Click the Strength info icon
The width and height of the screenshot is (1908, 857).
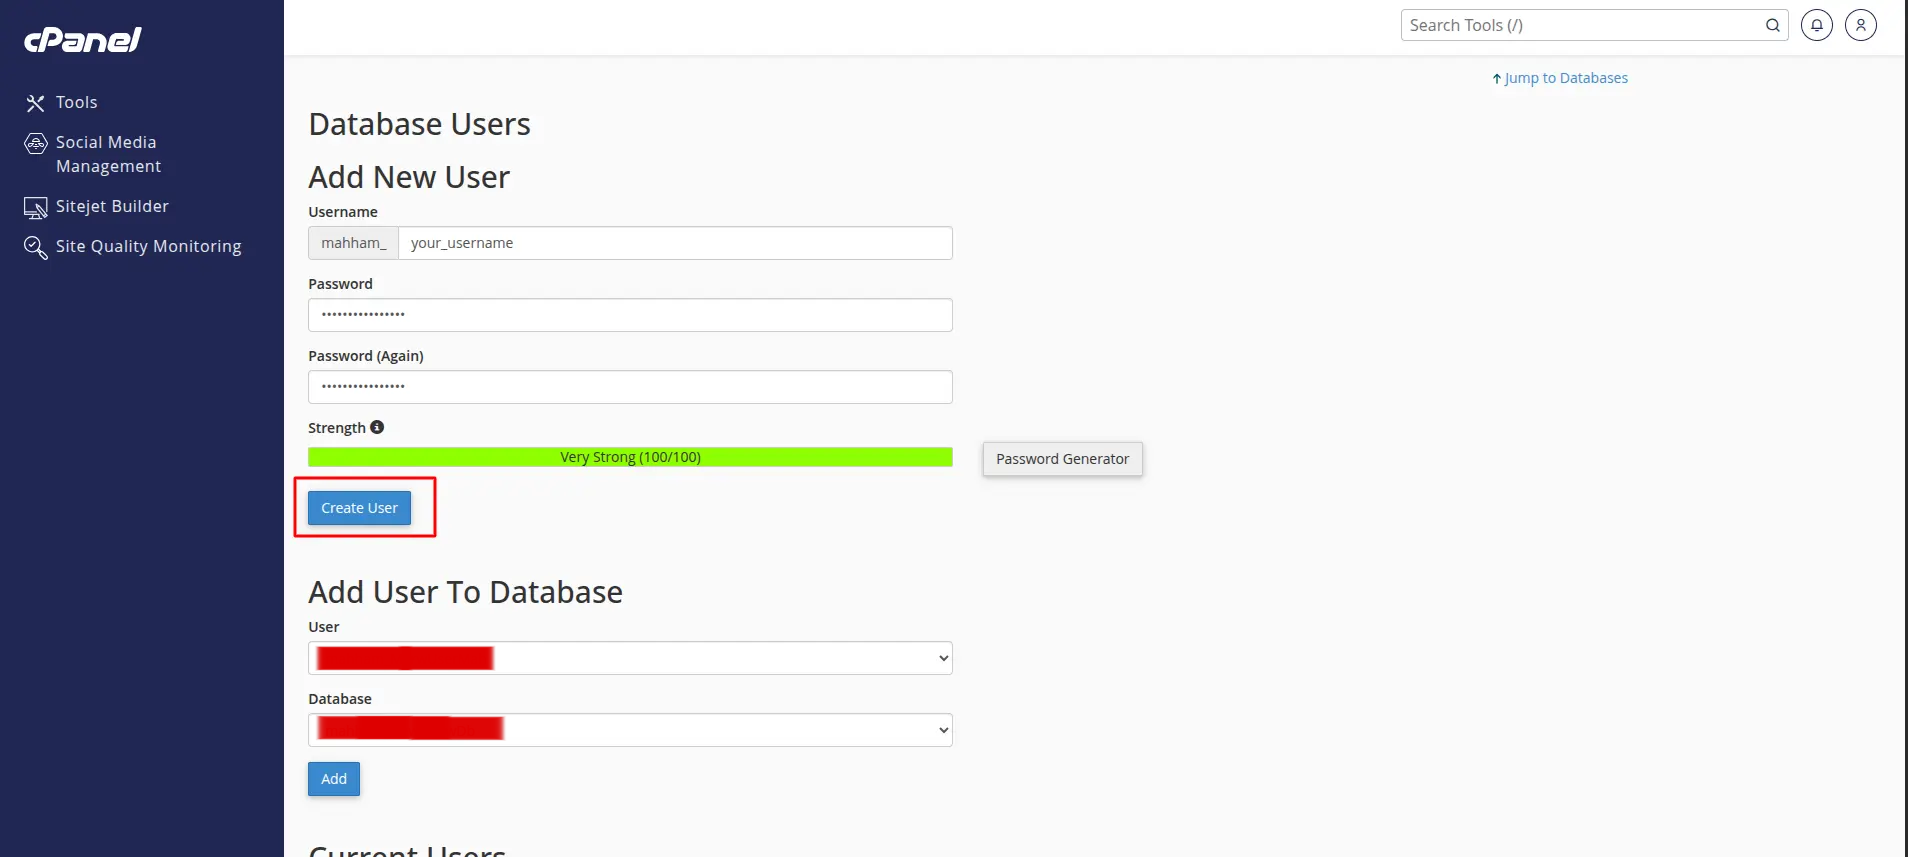pyautogui.click(x=377, y=427)
